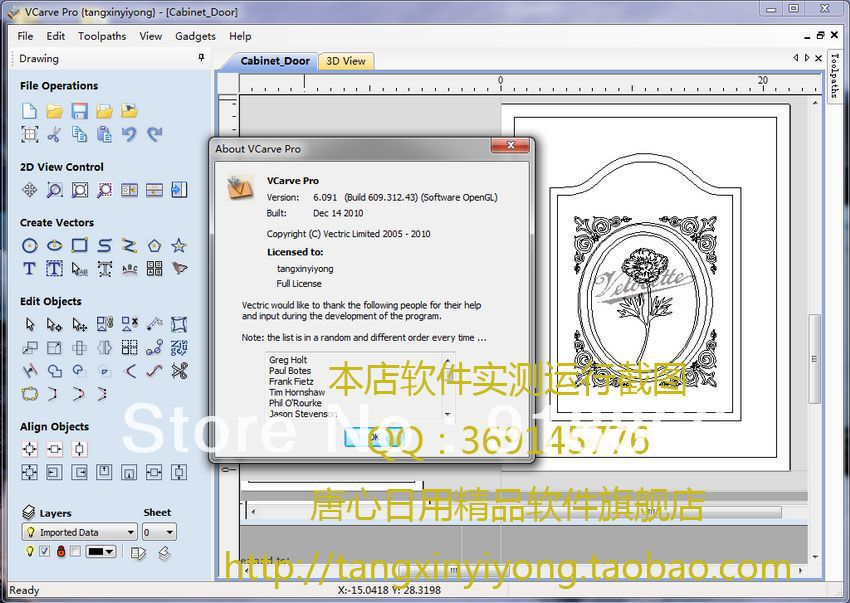The height and width of the screenshot is (603, 850).
Task: Click the Paste clipboard icon
Action: click(104, 134)
